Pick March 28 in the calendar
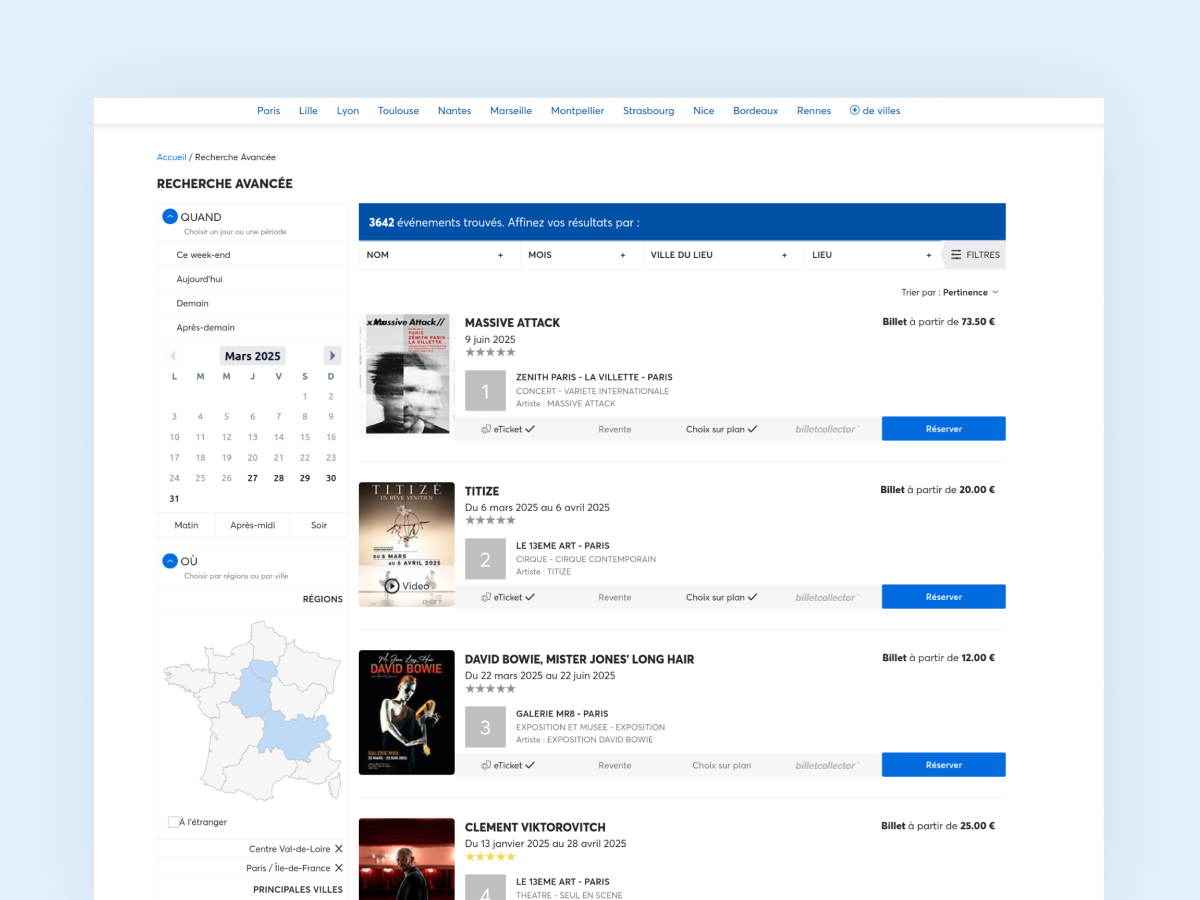 click(279, 478)
